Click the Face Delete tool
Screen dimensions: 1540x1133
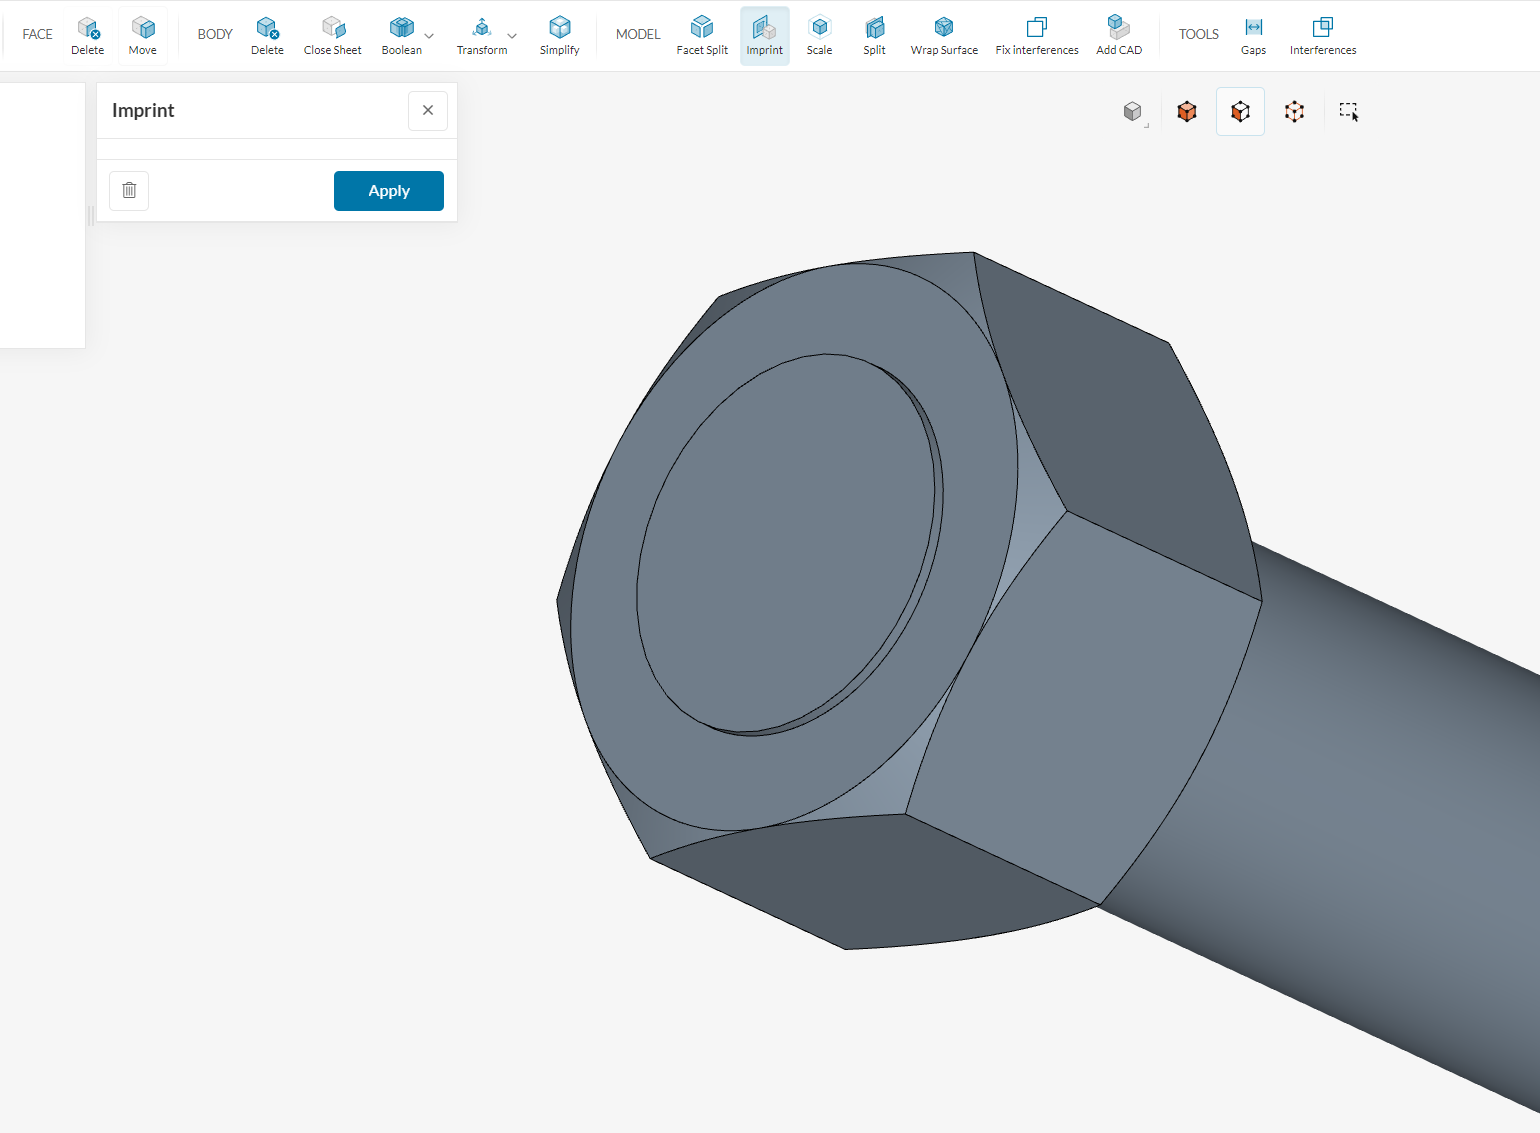[x=87, y=35]
